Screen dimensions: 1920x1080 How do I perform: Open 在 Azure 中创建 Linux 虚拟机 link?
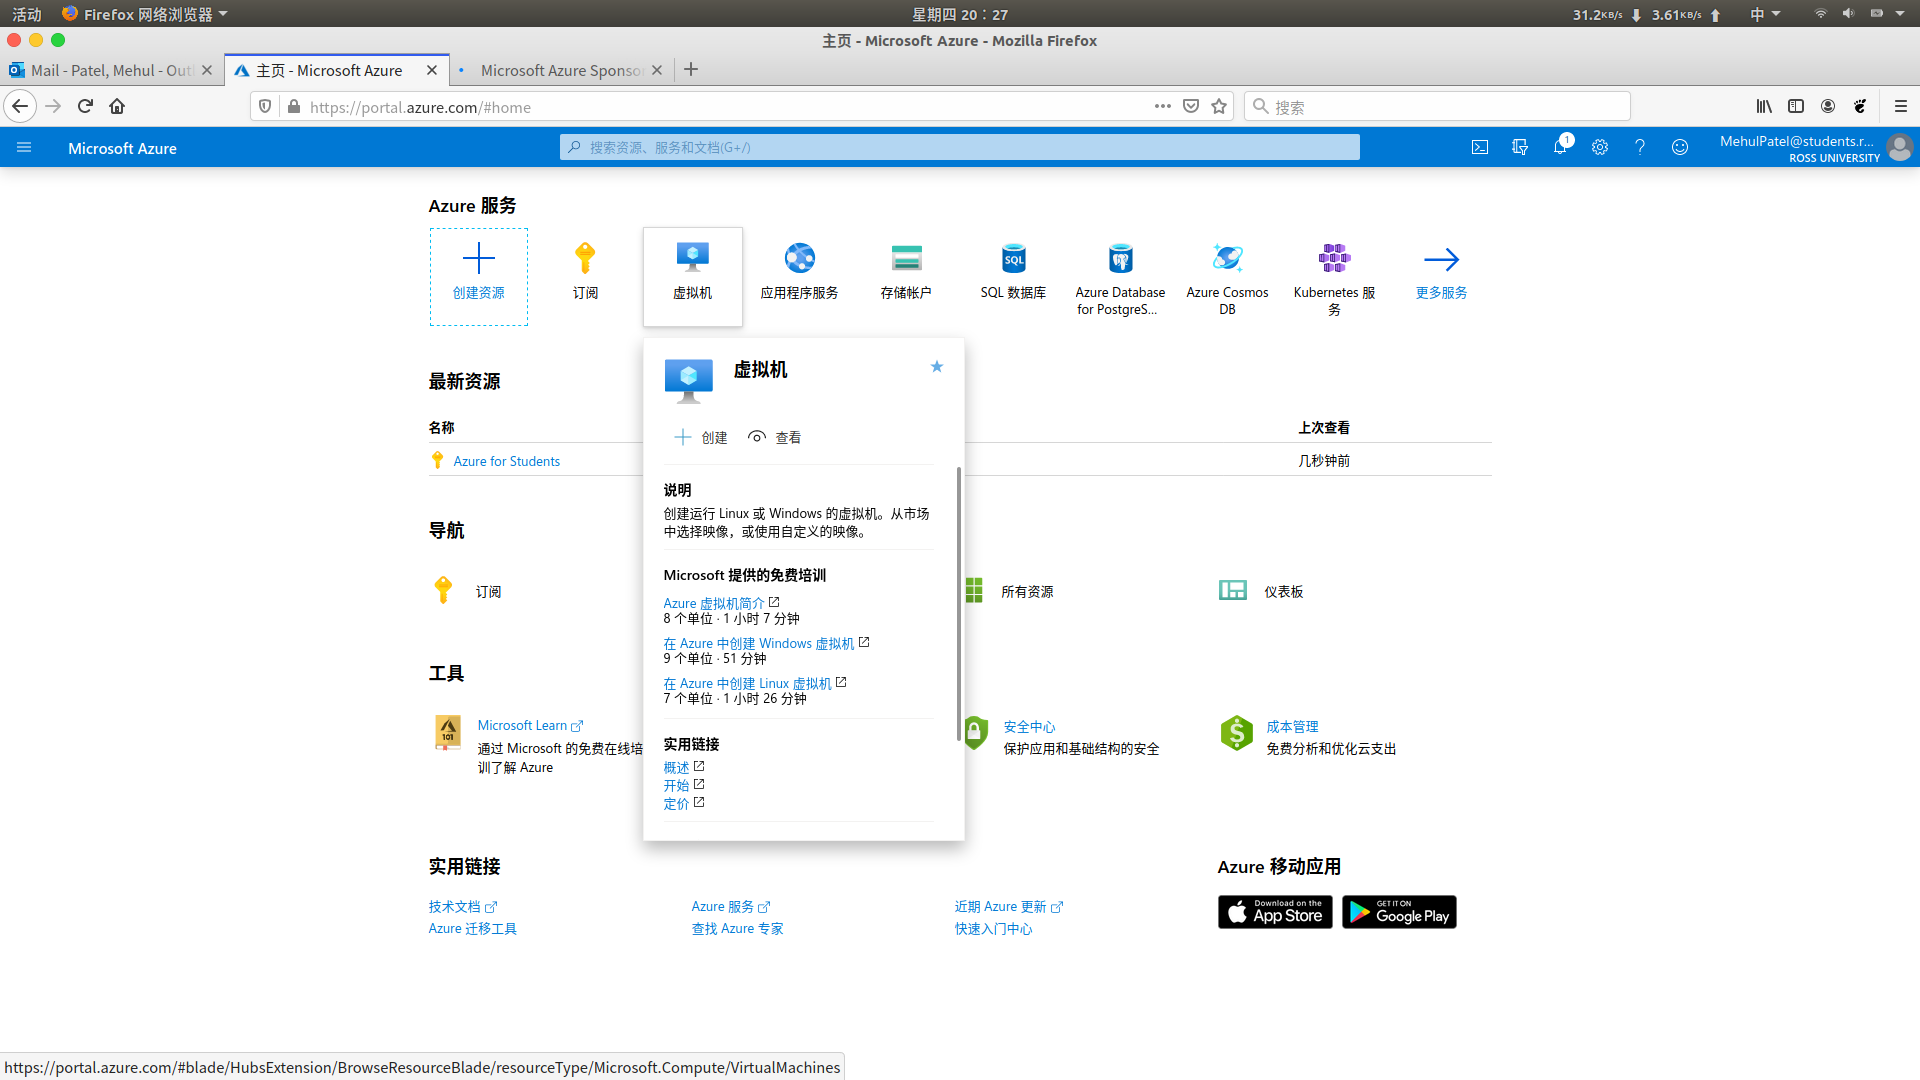point(747,683)
